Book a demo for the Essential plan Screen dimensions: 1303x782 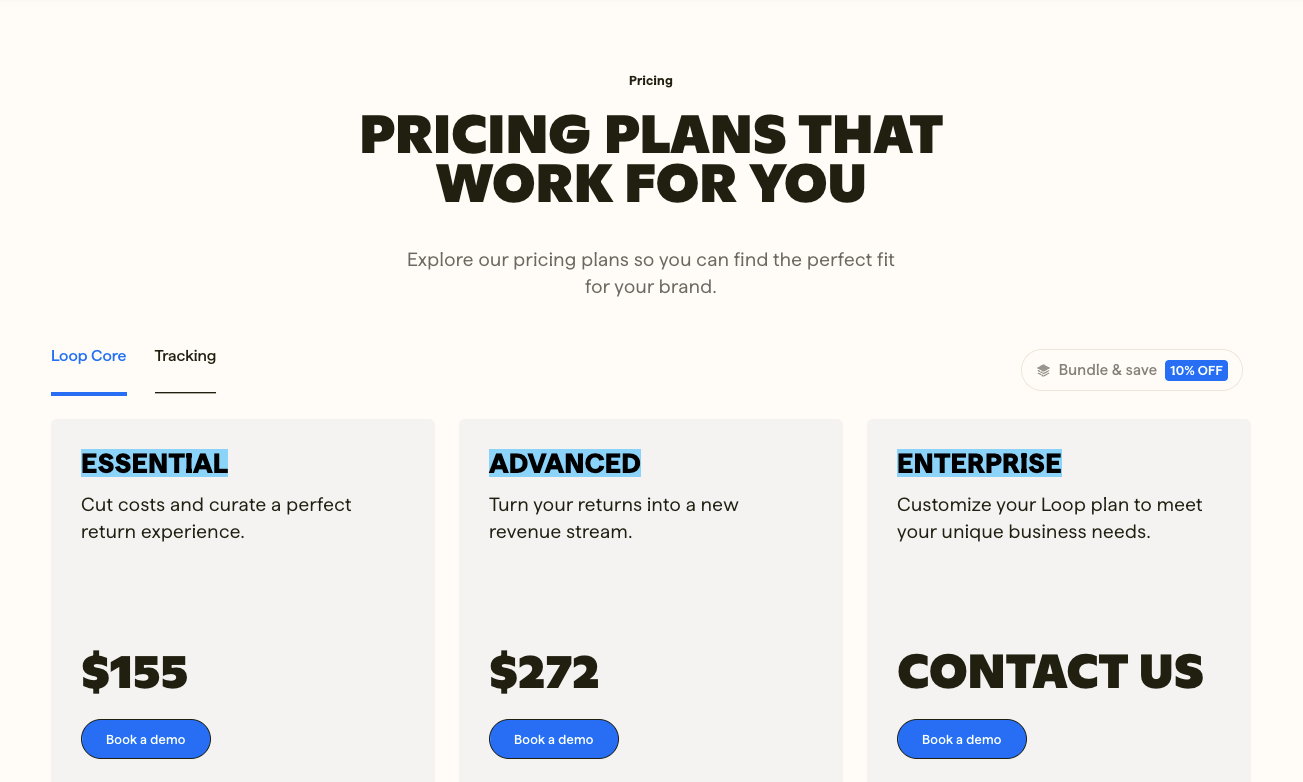pos(146,739)
